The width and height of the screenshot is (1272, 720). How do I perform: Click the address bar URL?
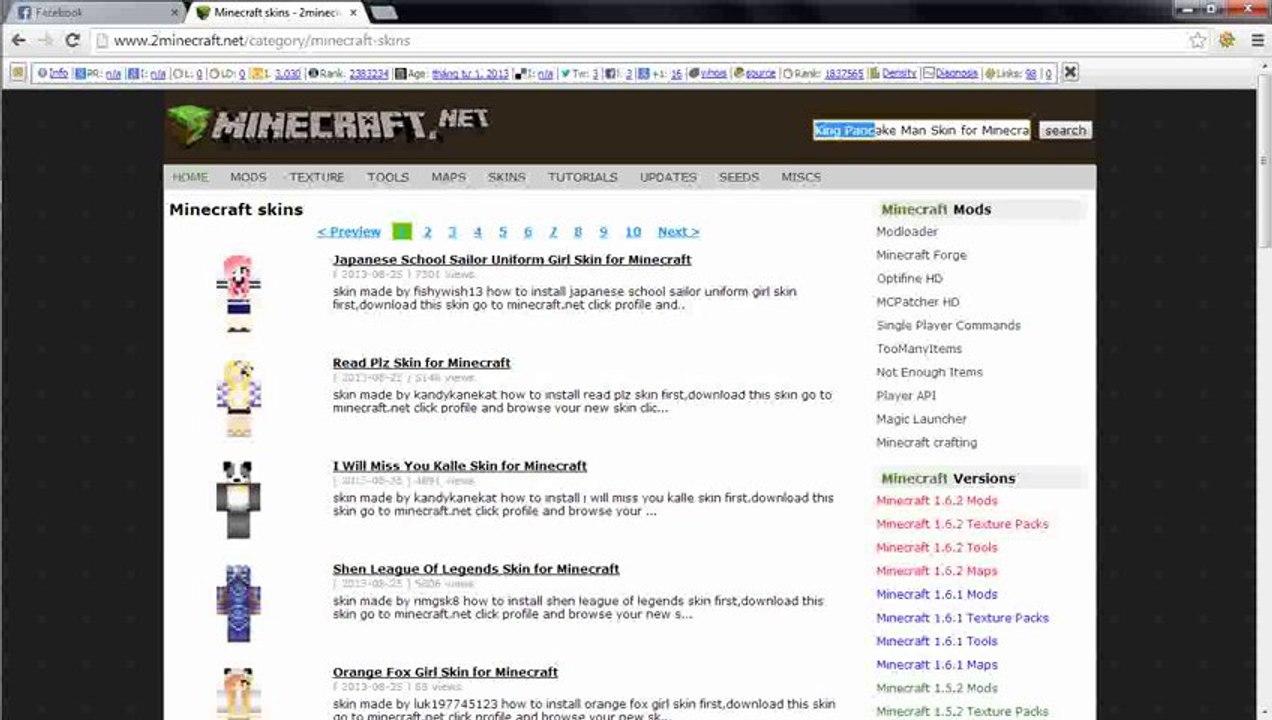tap(262, 41)
